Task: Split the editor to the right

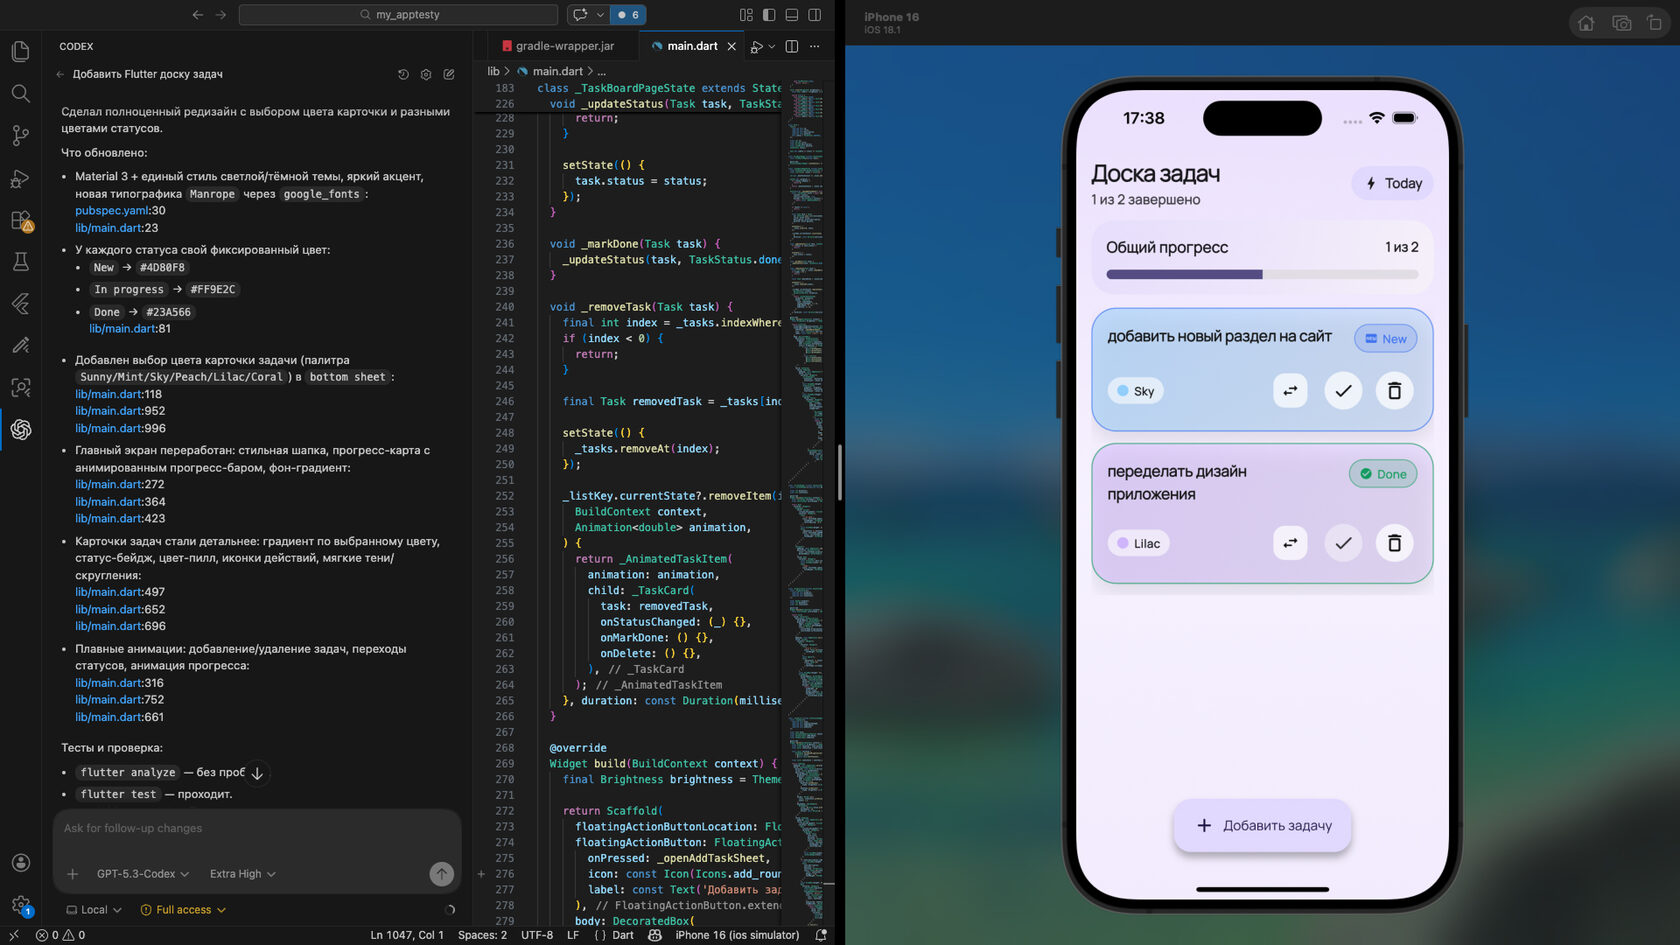Action: pyautogui.click(x=792, y=46)
